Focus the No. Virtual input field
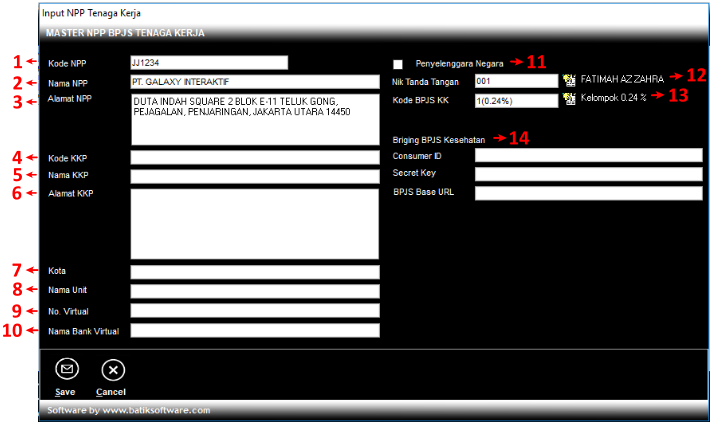710x422 pixels. point(255,311)
